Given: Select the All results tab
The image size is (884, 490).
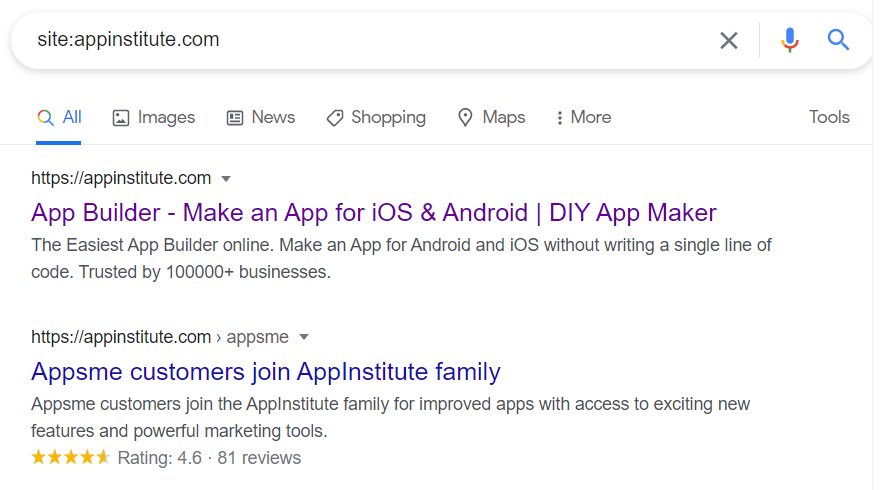Looking at the screenshot, I should coord(59,117).
